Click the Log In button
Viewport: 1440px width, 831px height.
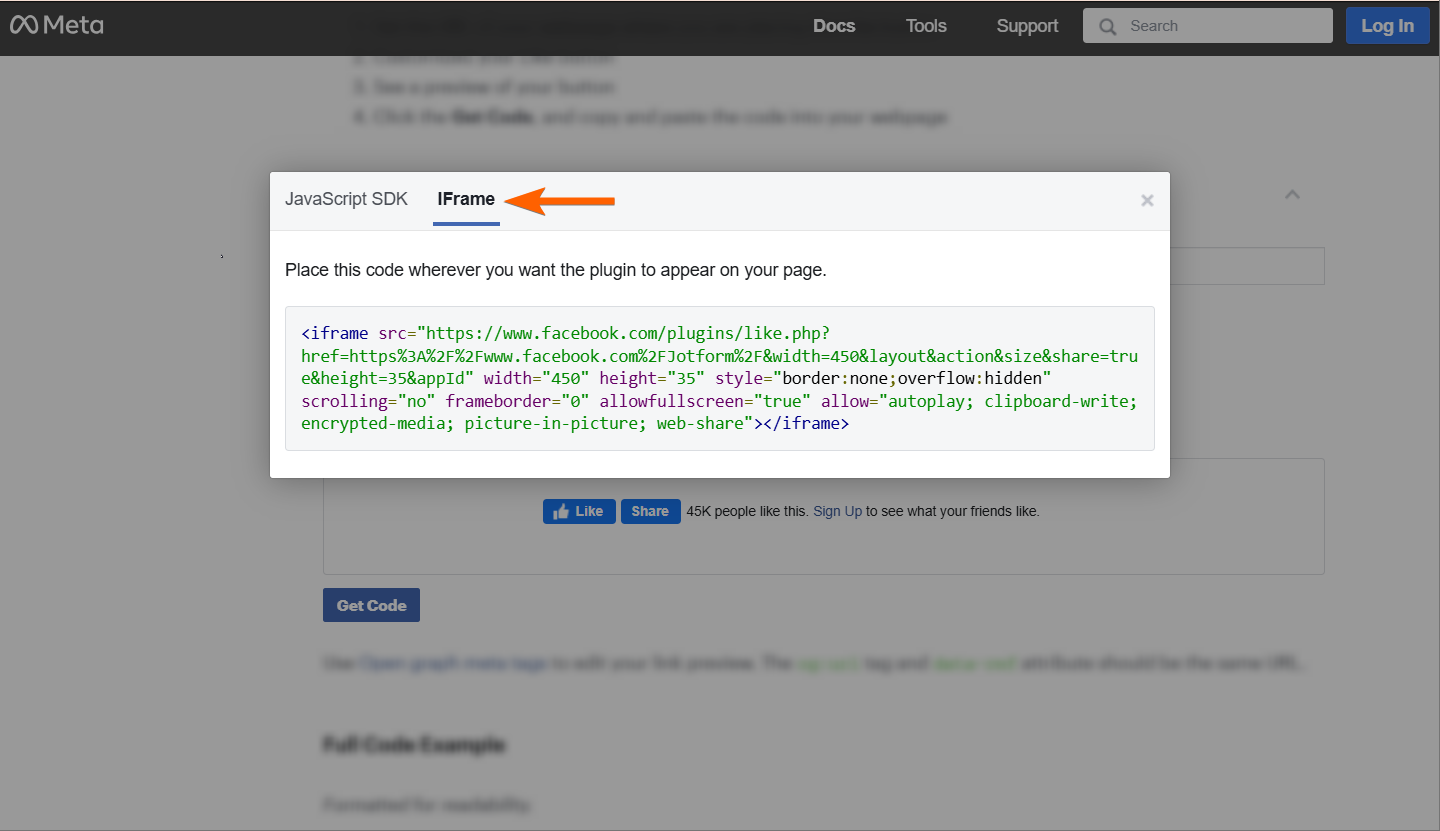pyautogui.click(x=1388, y=25)
